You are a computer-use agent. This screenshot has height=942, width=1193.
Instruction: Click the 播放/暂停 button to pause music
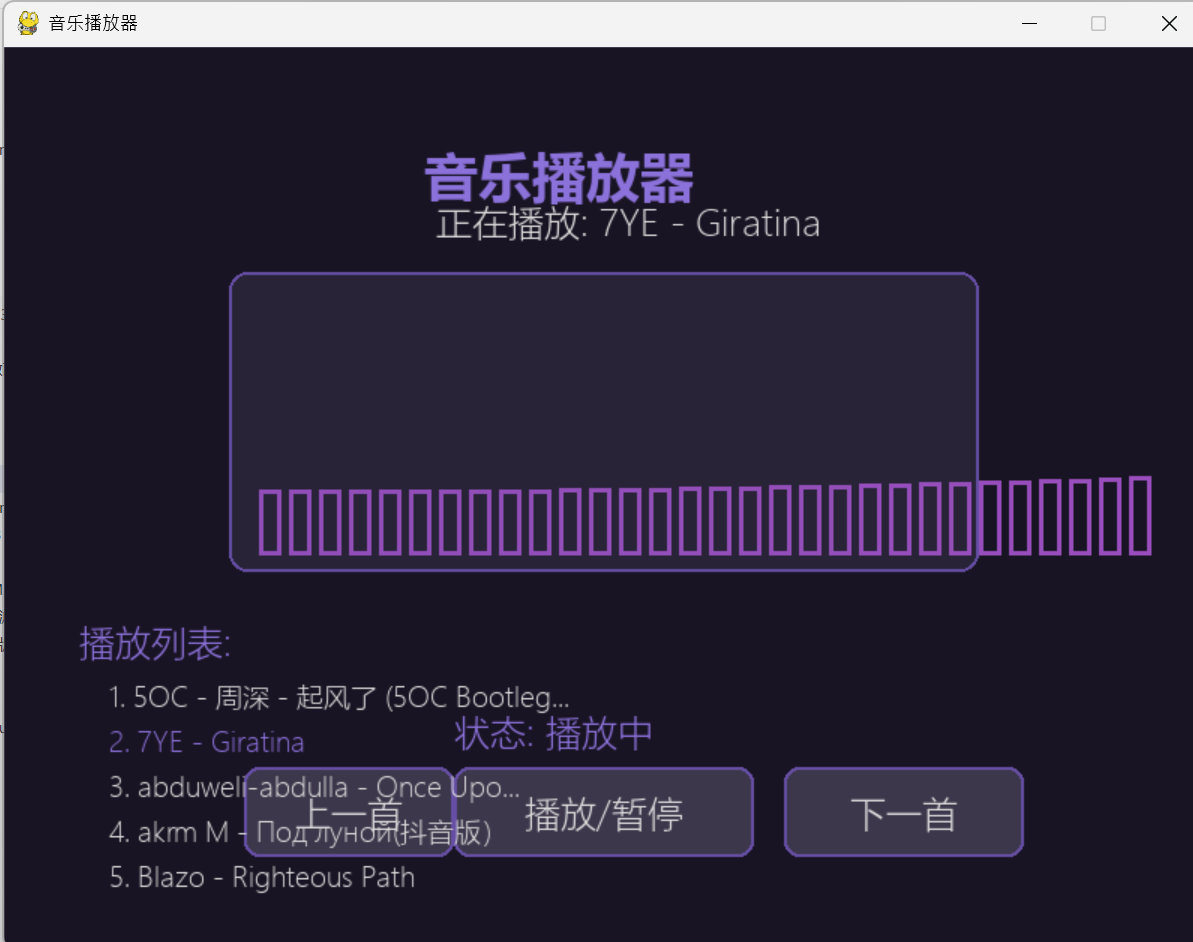[603, 812]
